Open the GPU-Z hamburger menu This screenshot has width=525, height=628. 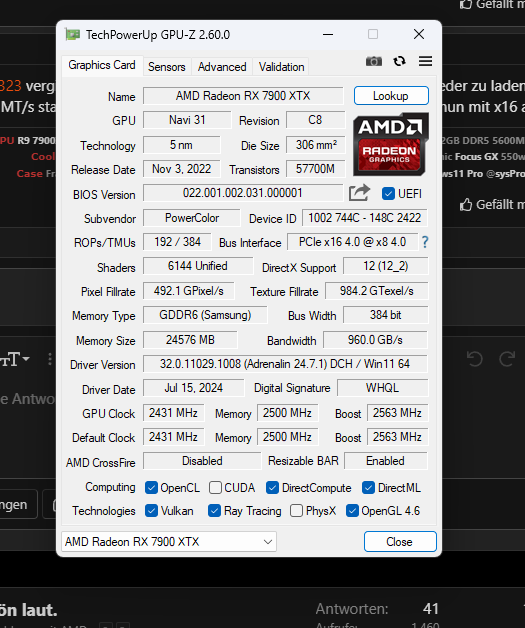pos(425,61)
